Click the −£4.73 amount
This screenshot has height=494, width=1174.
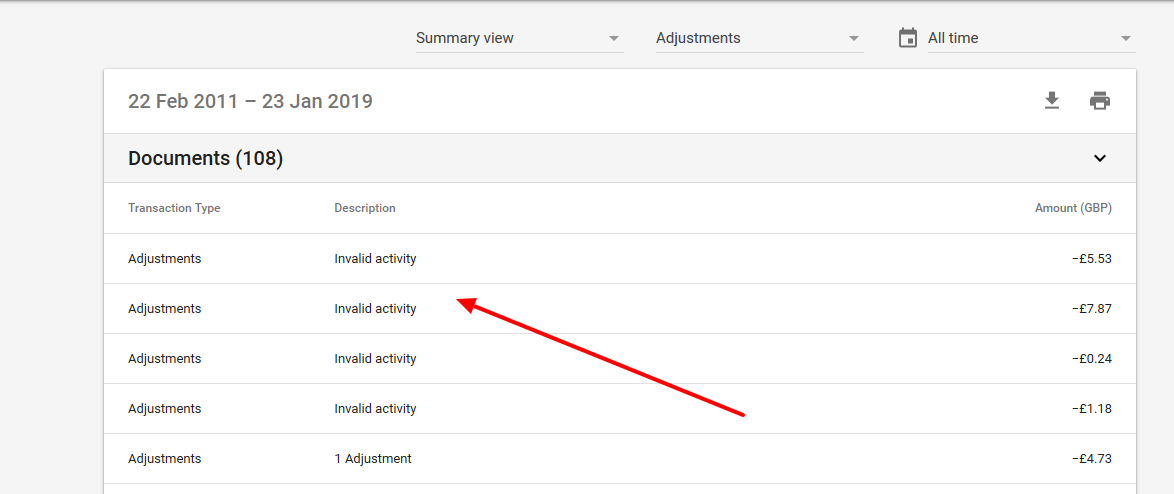pos(1091,459)
